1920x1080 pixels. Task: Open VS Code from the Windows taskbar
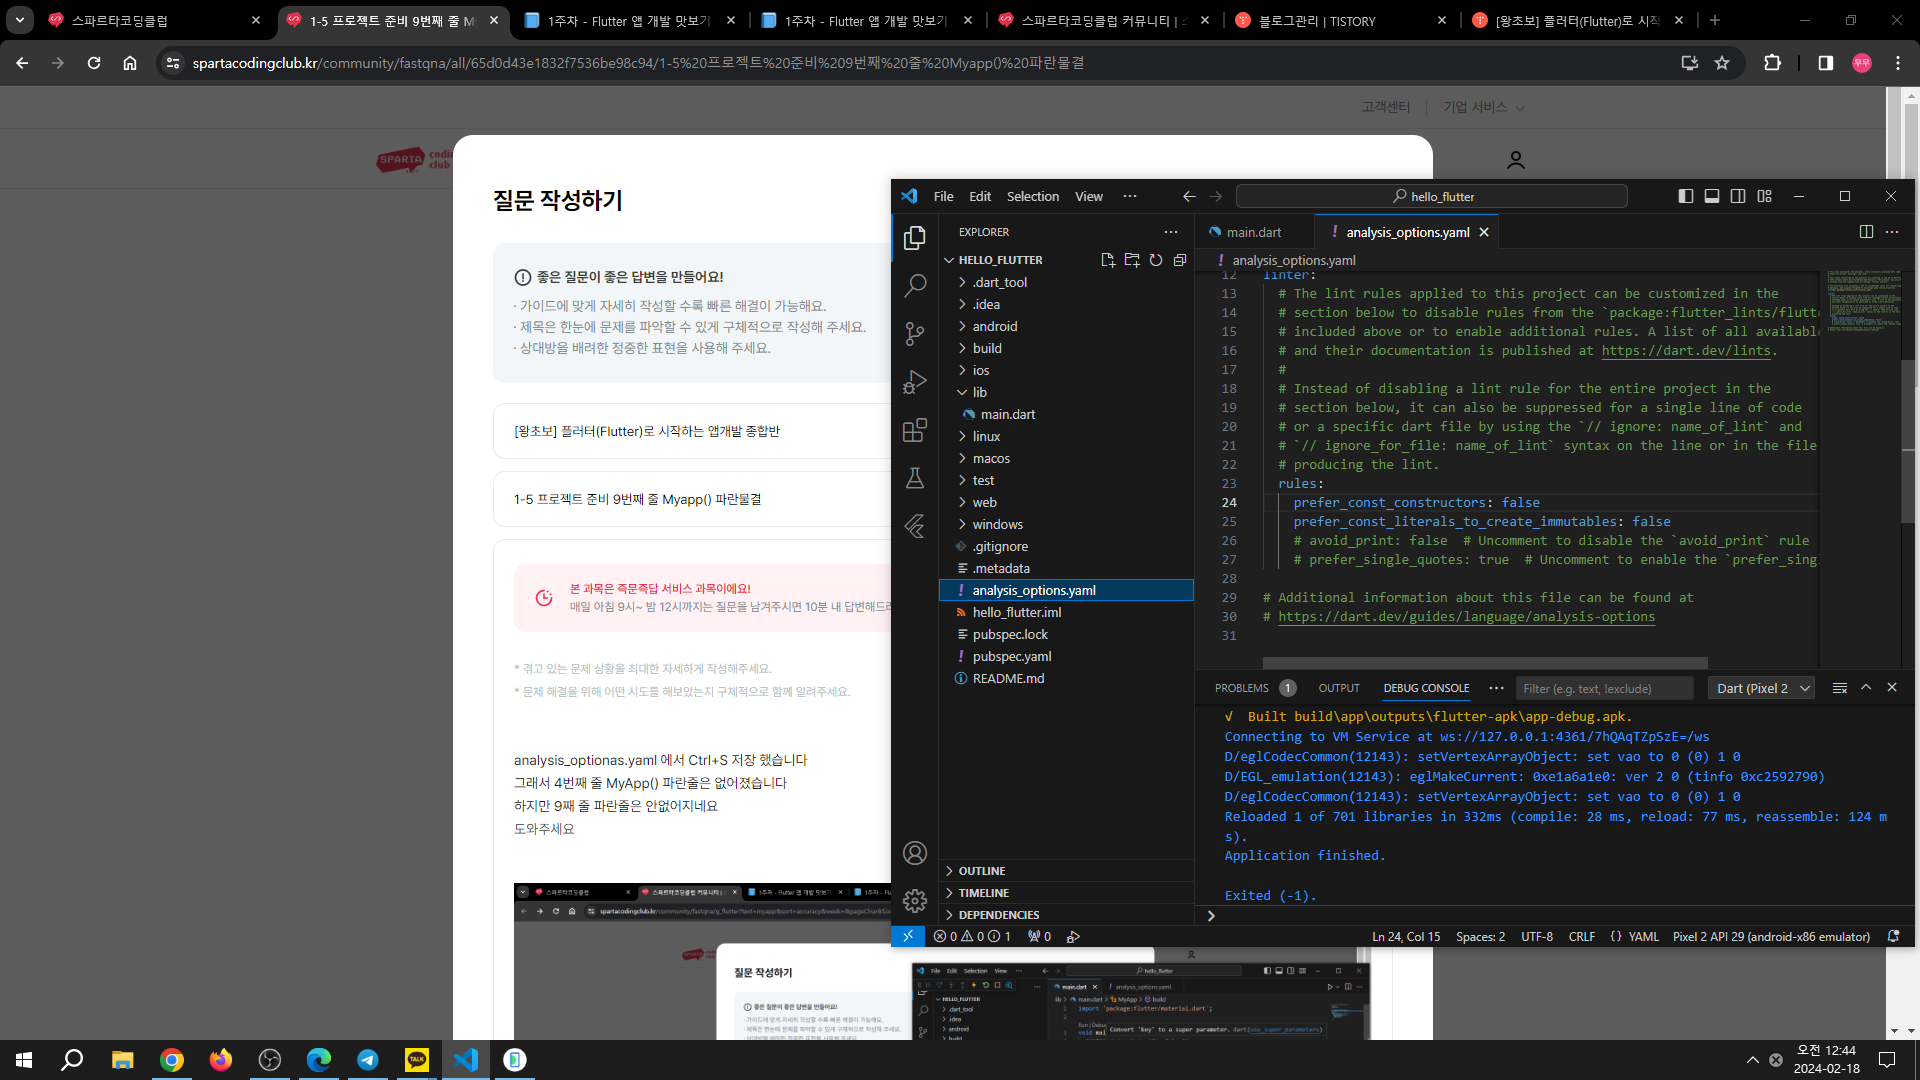point(466,1060)
